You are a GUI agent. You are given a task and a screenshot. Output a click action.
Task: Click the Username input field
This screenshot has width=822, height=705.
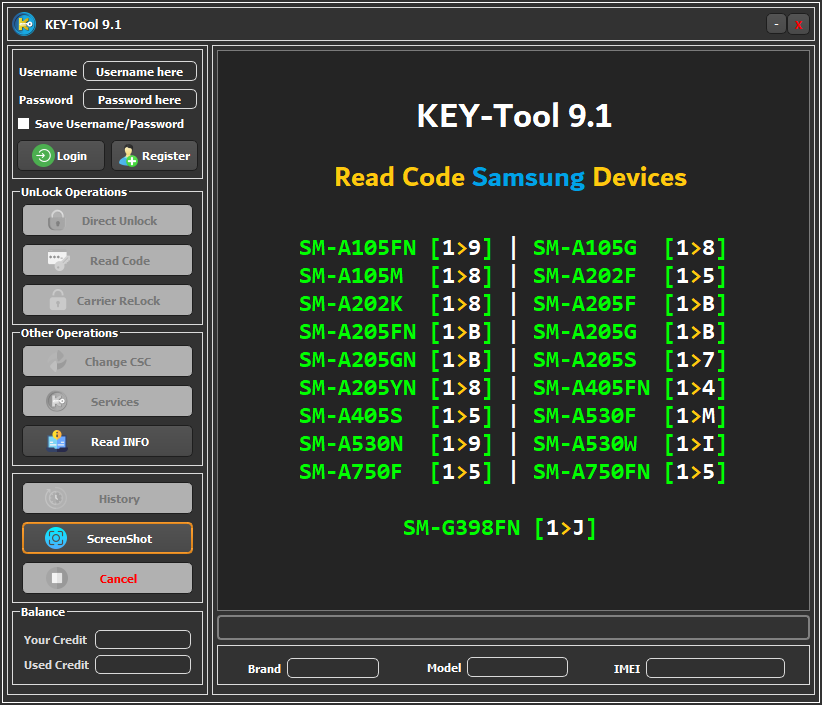pos(140,72)
